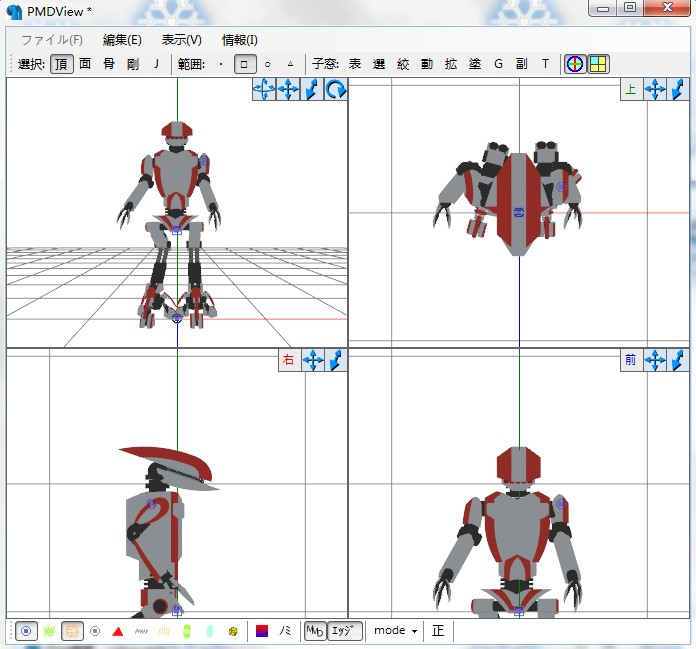Open the 副 sub-window

pyautogui.click(x=522, y=64)
